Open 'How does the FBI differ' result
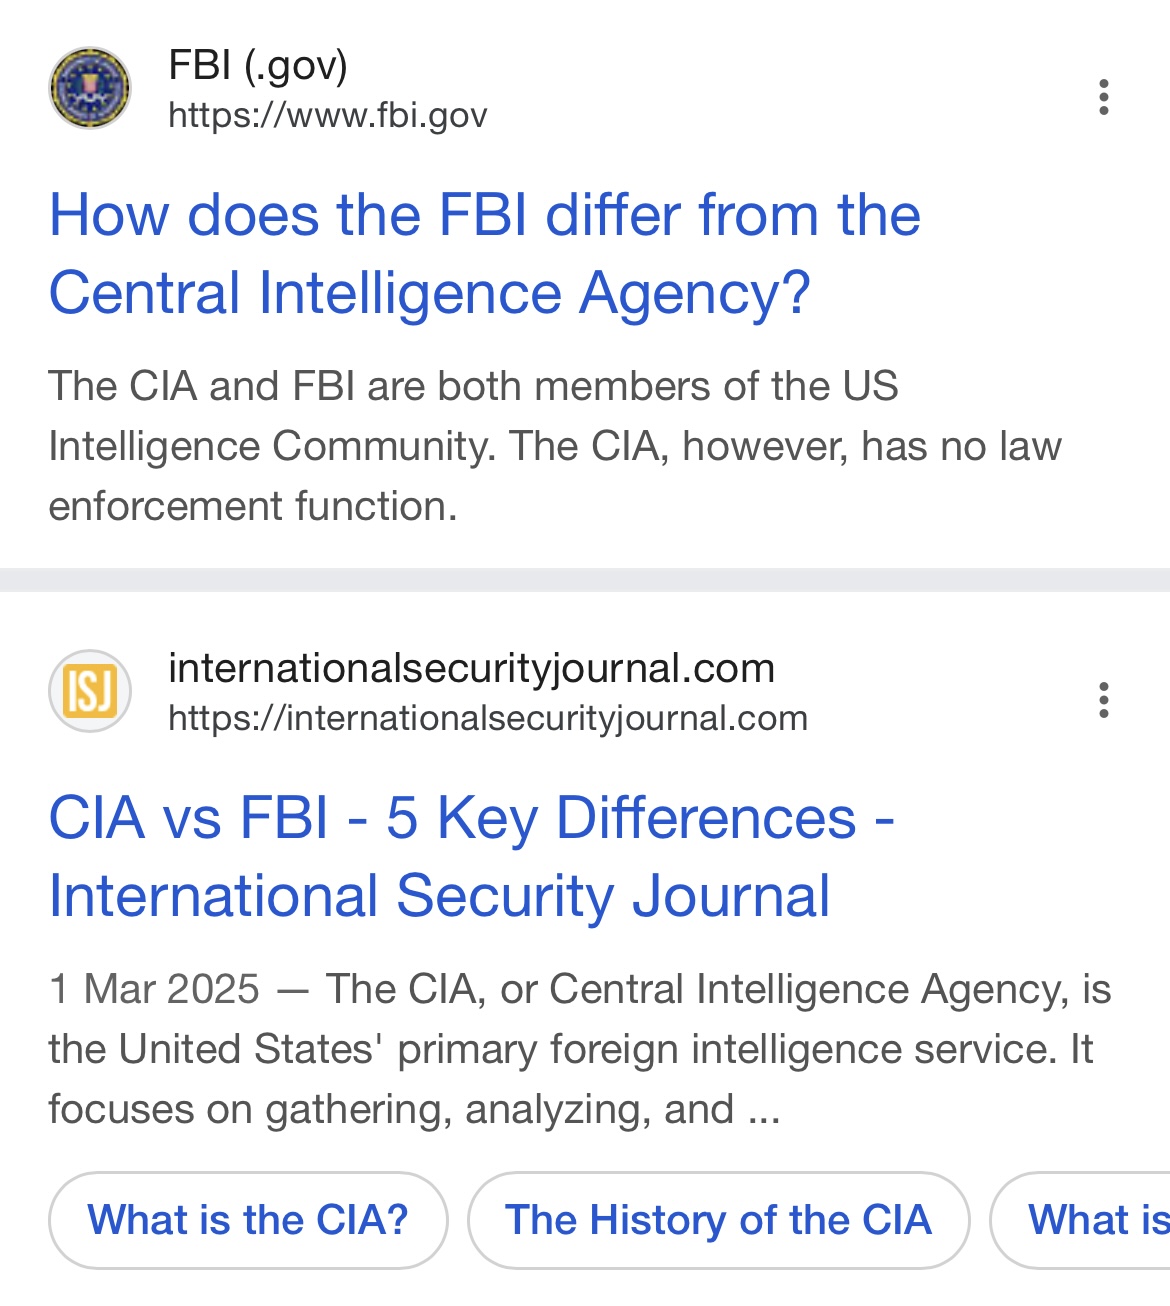This screenshot has height=1306, width=1170. (x=484, y=254)
